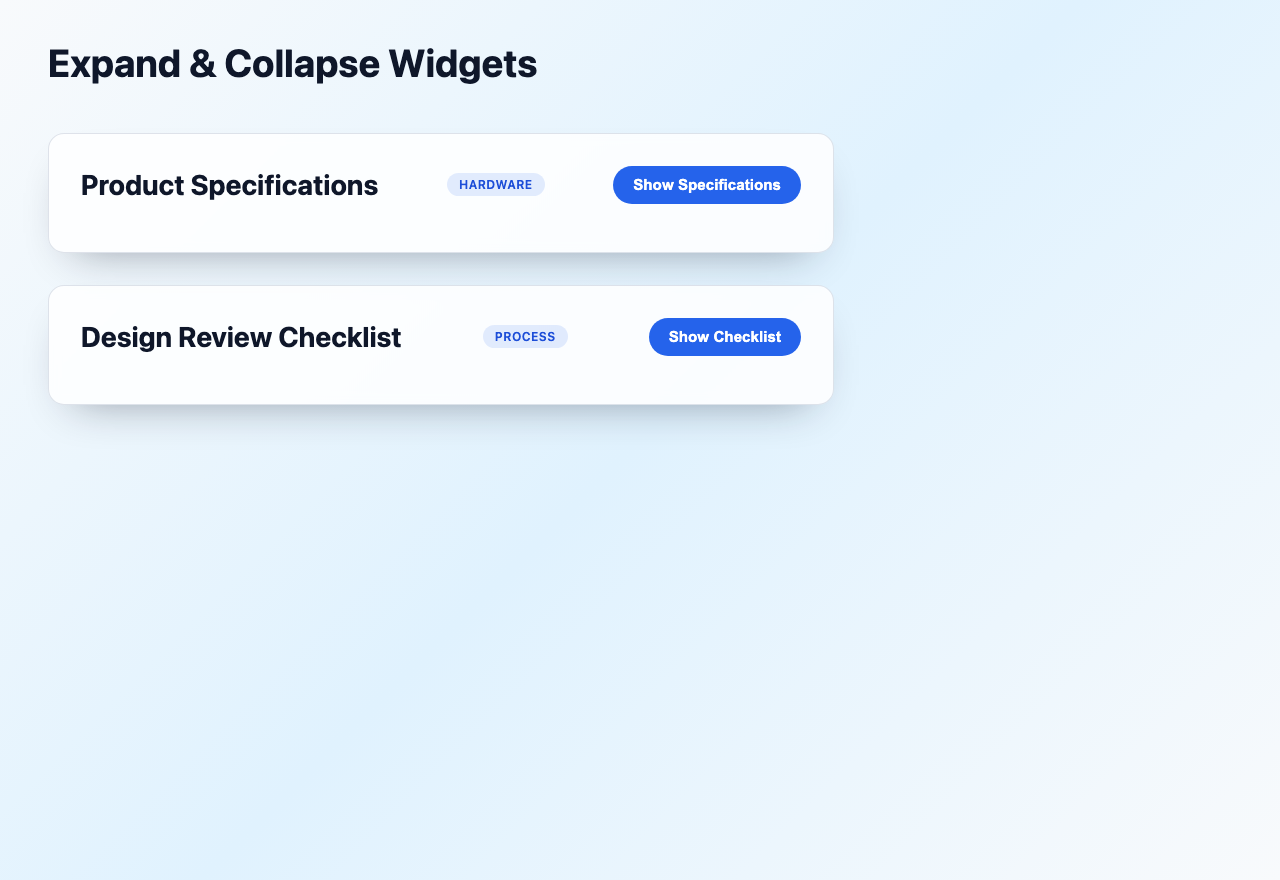
Task: Click the Product Specifications title
Action: (229, 185)
